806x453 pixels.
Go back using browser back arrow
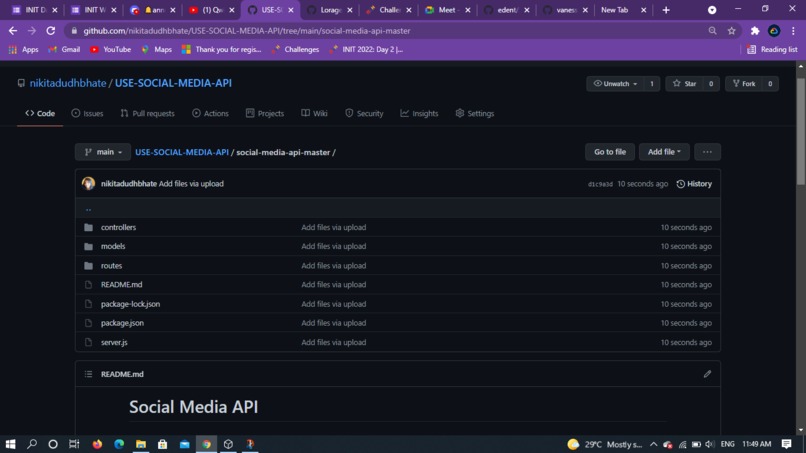13,31
